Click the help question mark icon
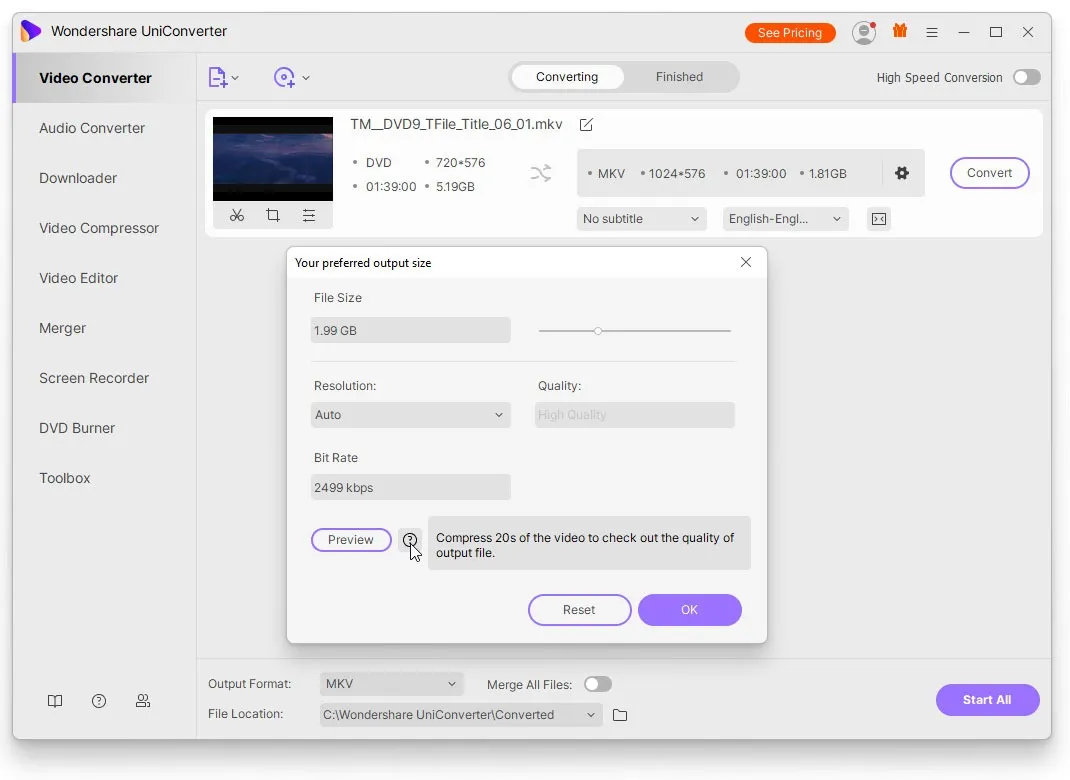The image size is (1070, 780). click(99, 700)
